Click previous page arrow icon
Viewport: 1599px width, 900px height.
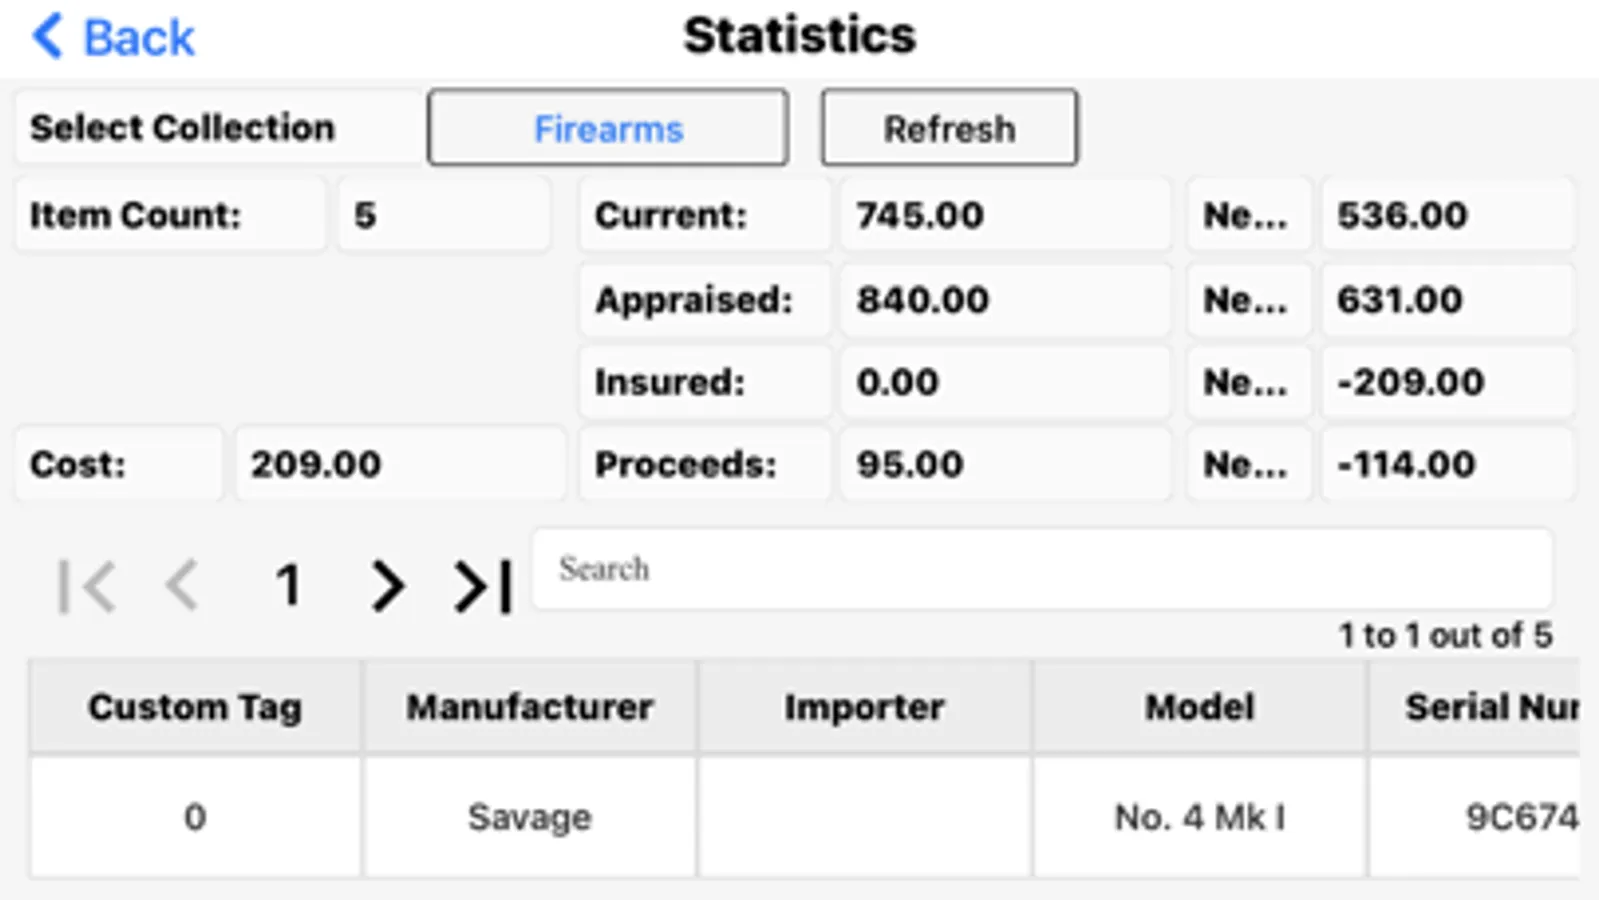182,585
